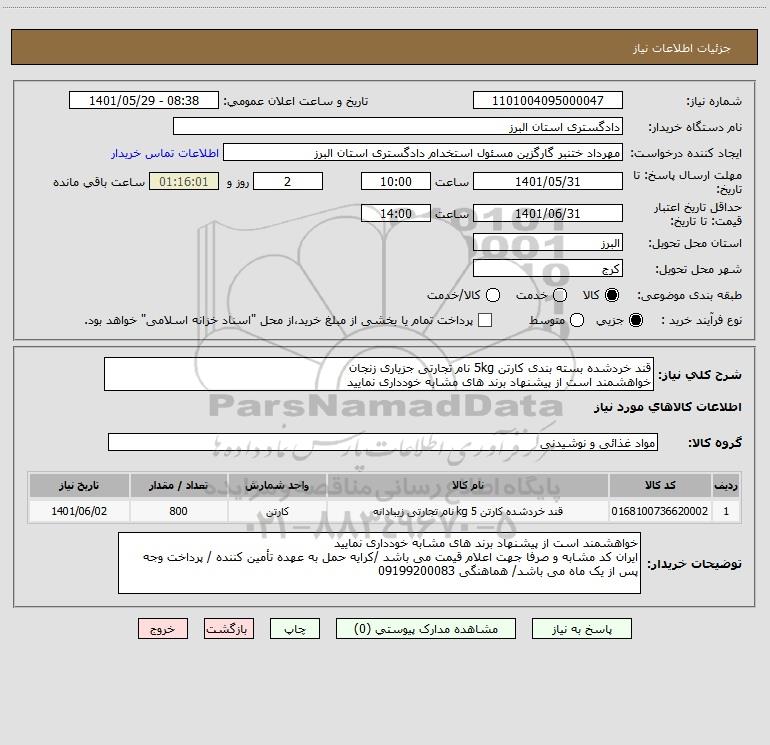Click the واحد شمارش column header
Viewport: 770px width, 745px height.
277,485
